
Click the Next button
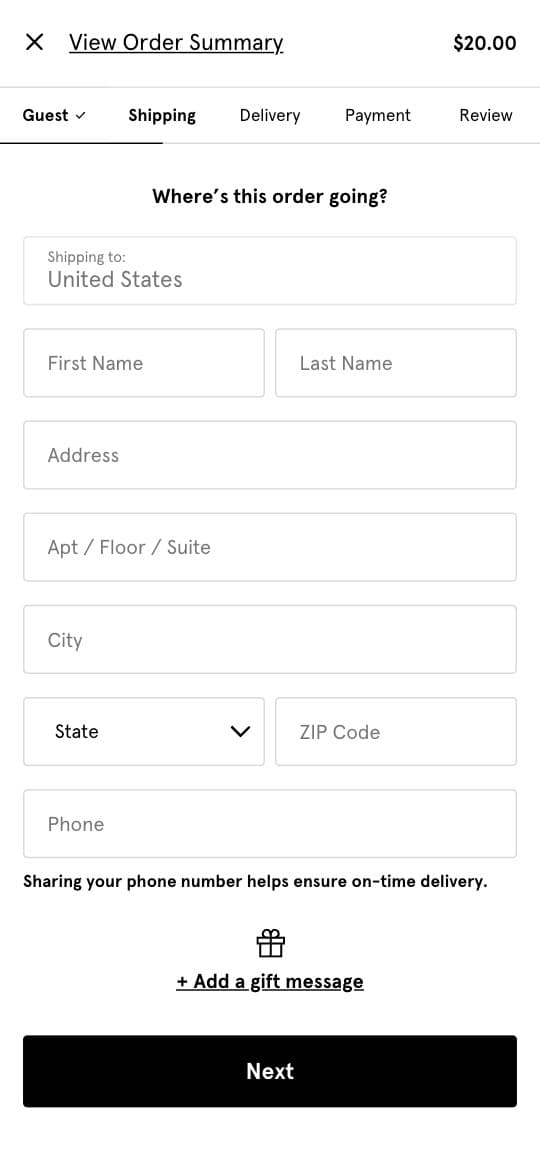coord(270,1071)
